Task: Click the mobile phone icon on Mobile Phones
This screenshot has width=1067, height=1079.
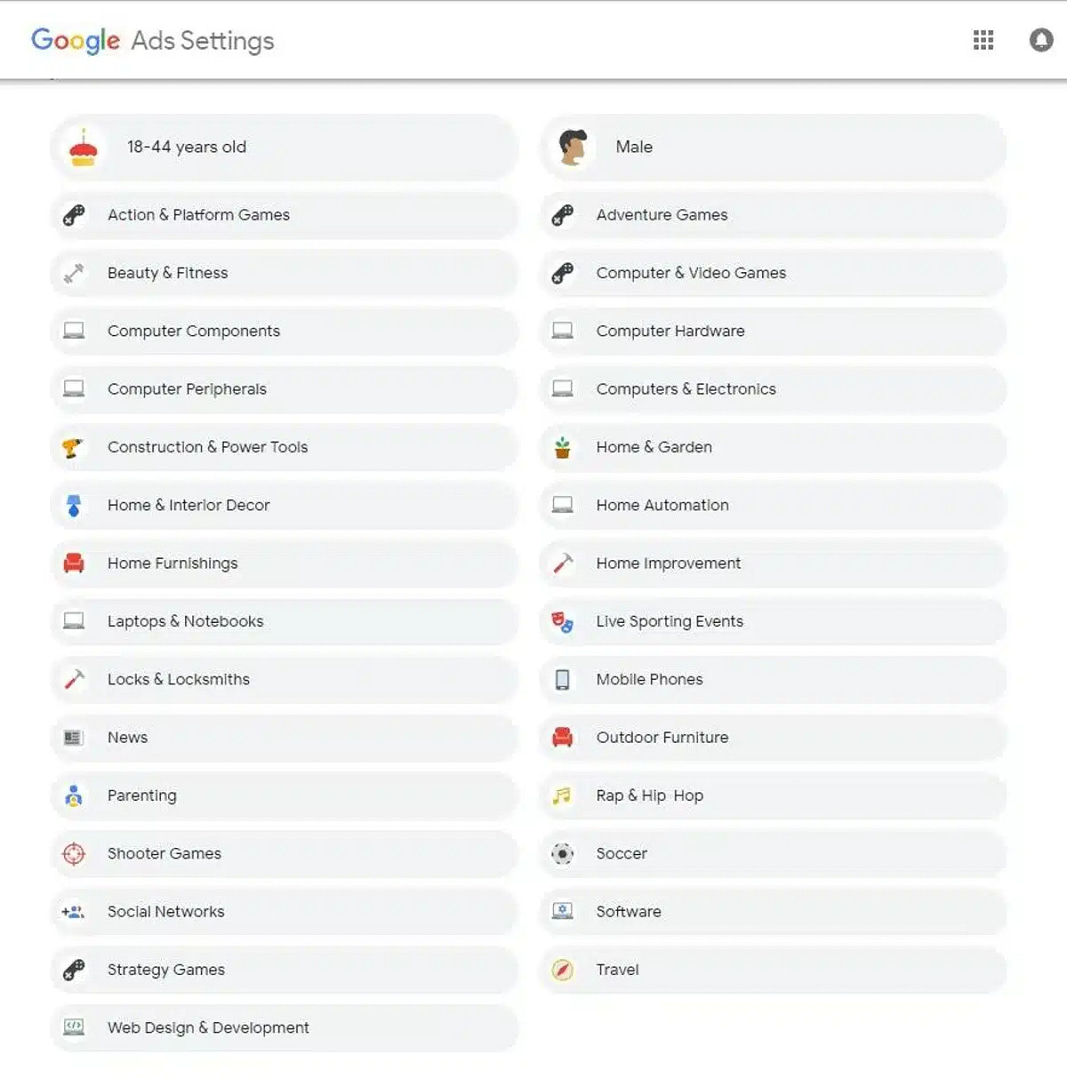Action: [562, 679]
